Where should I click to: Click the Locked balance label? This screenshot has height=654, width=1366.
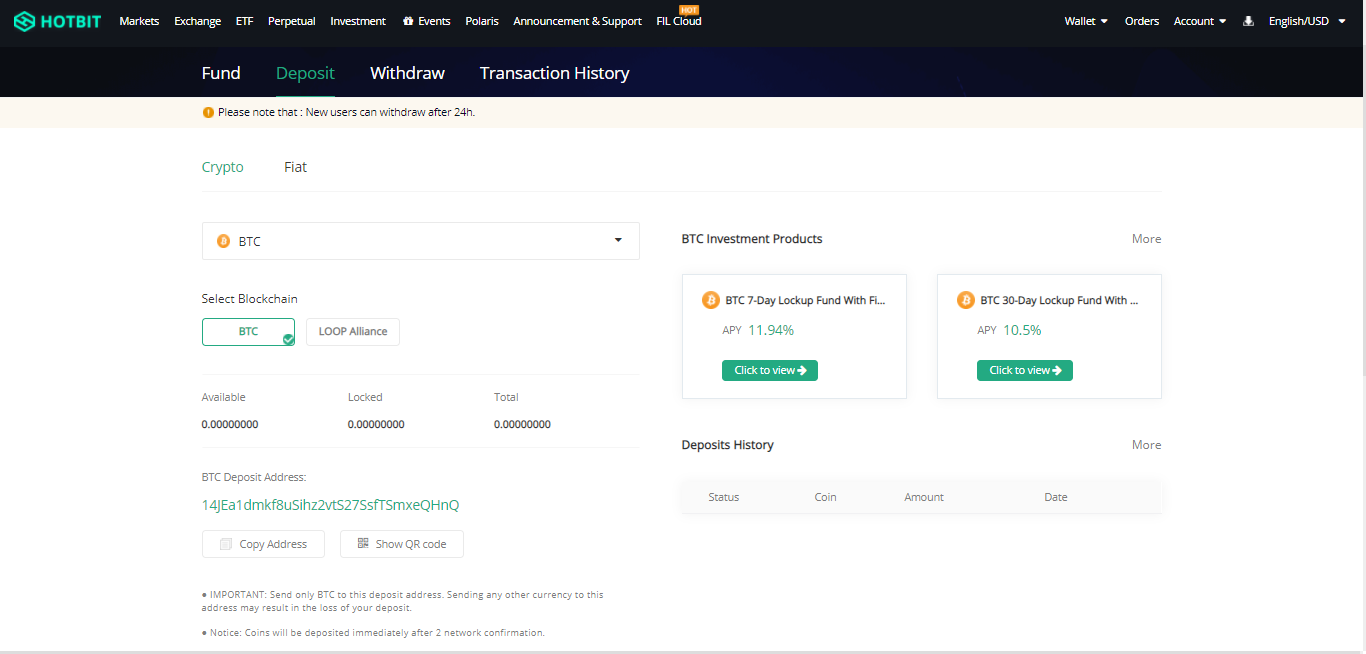point(365,397)
